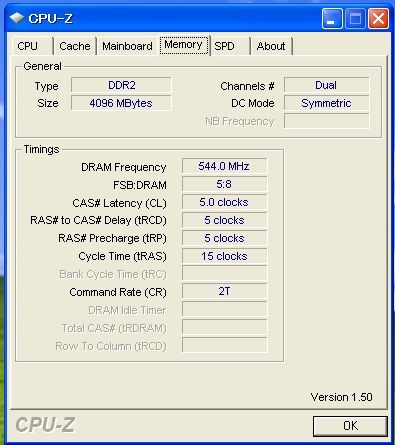This screenshot has width=395, height=445.
Task: Click the maximize window button
Action: coord(355,18)
